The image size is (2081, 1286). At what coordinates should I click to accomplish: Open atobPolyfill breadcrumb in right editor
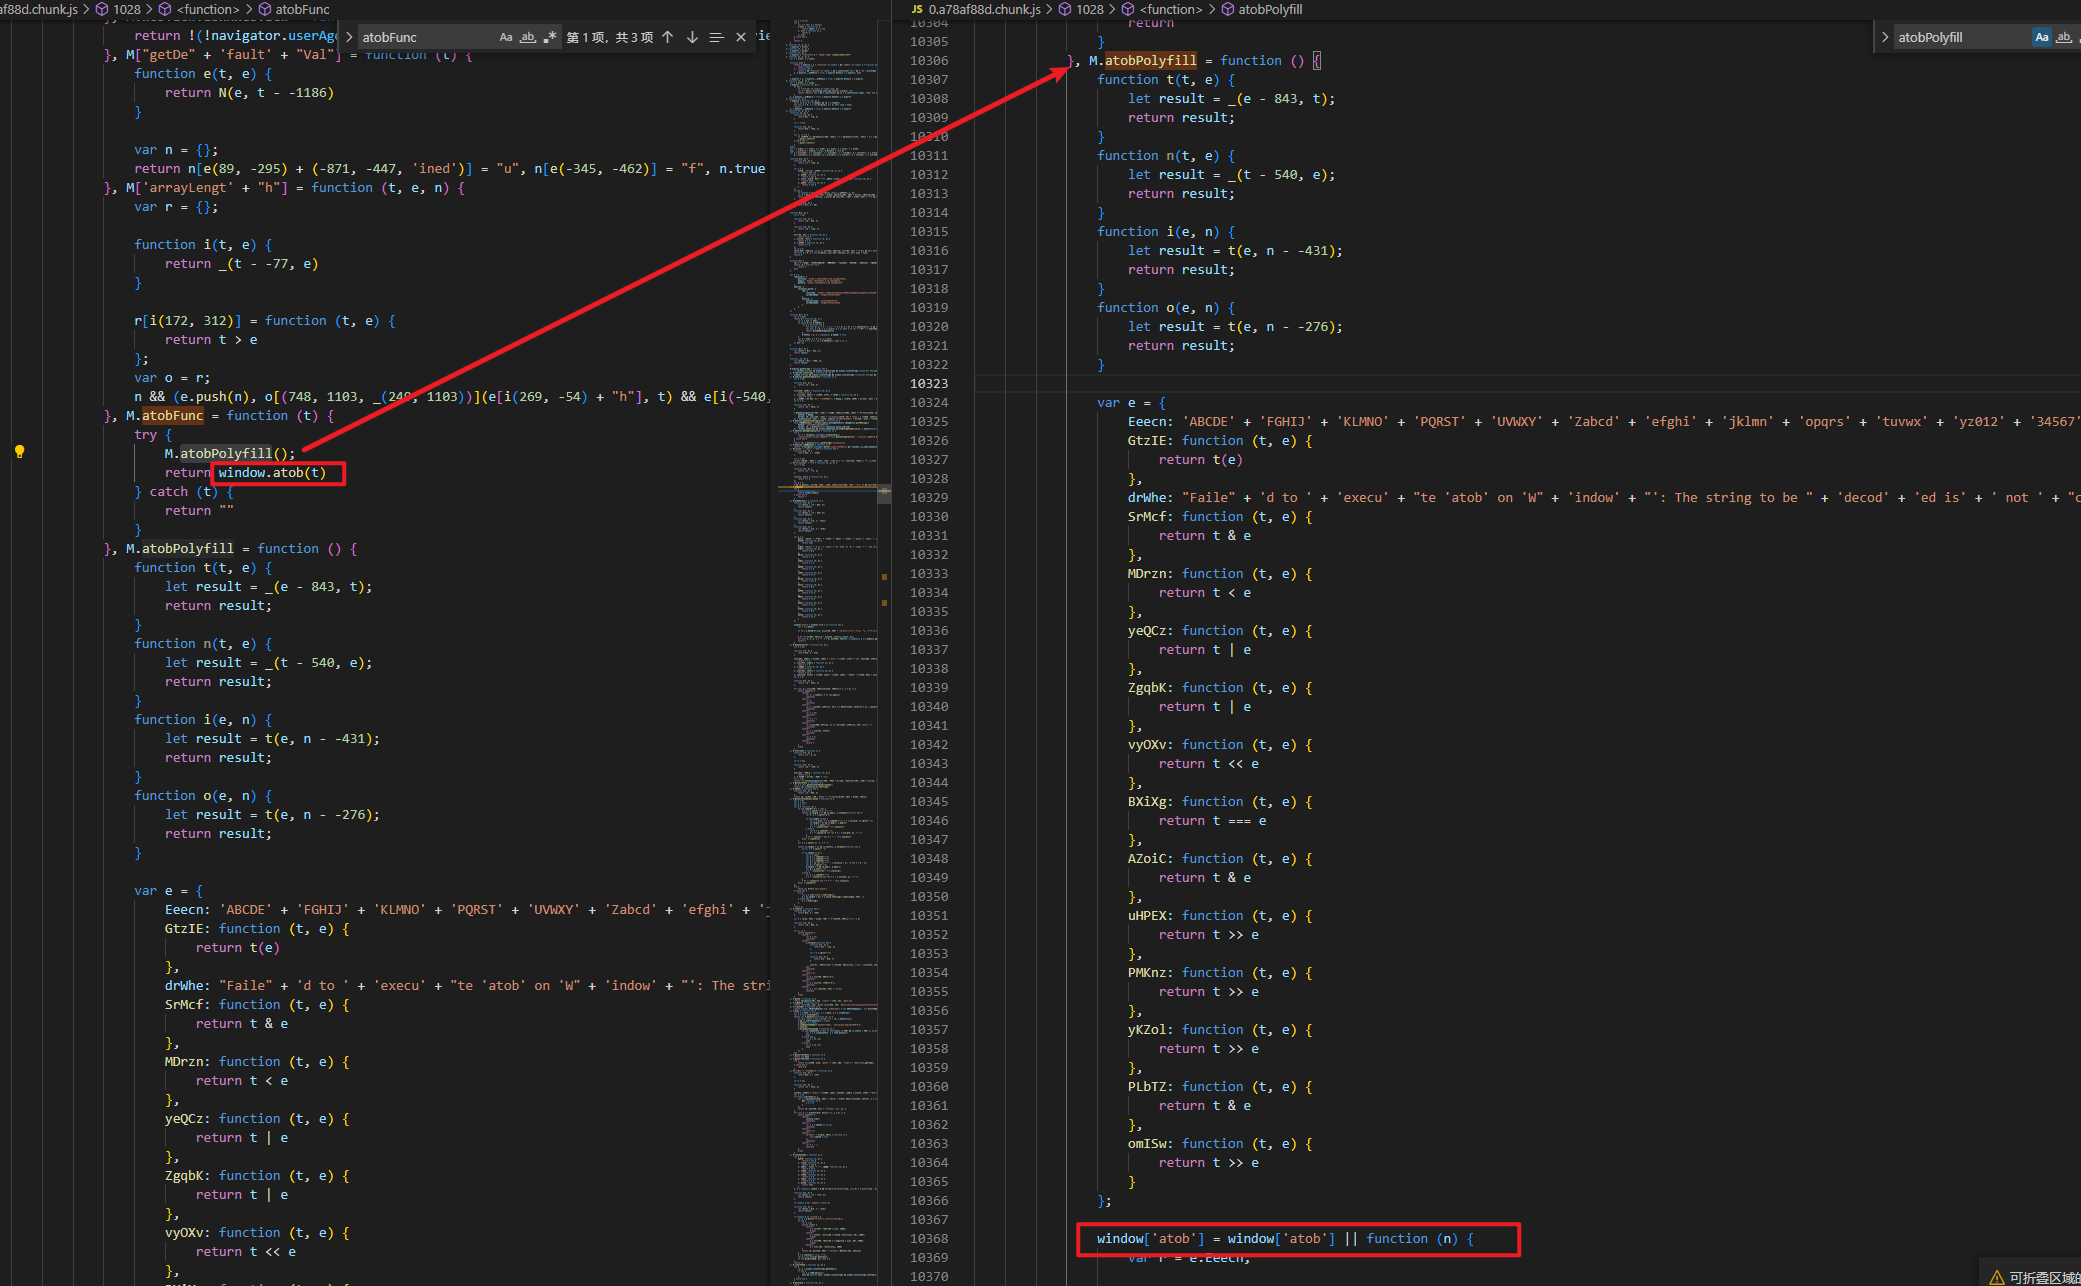tap(1270, 9)
